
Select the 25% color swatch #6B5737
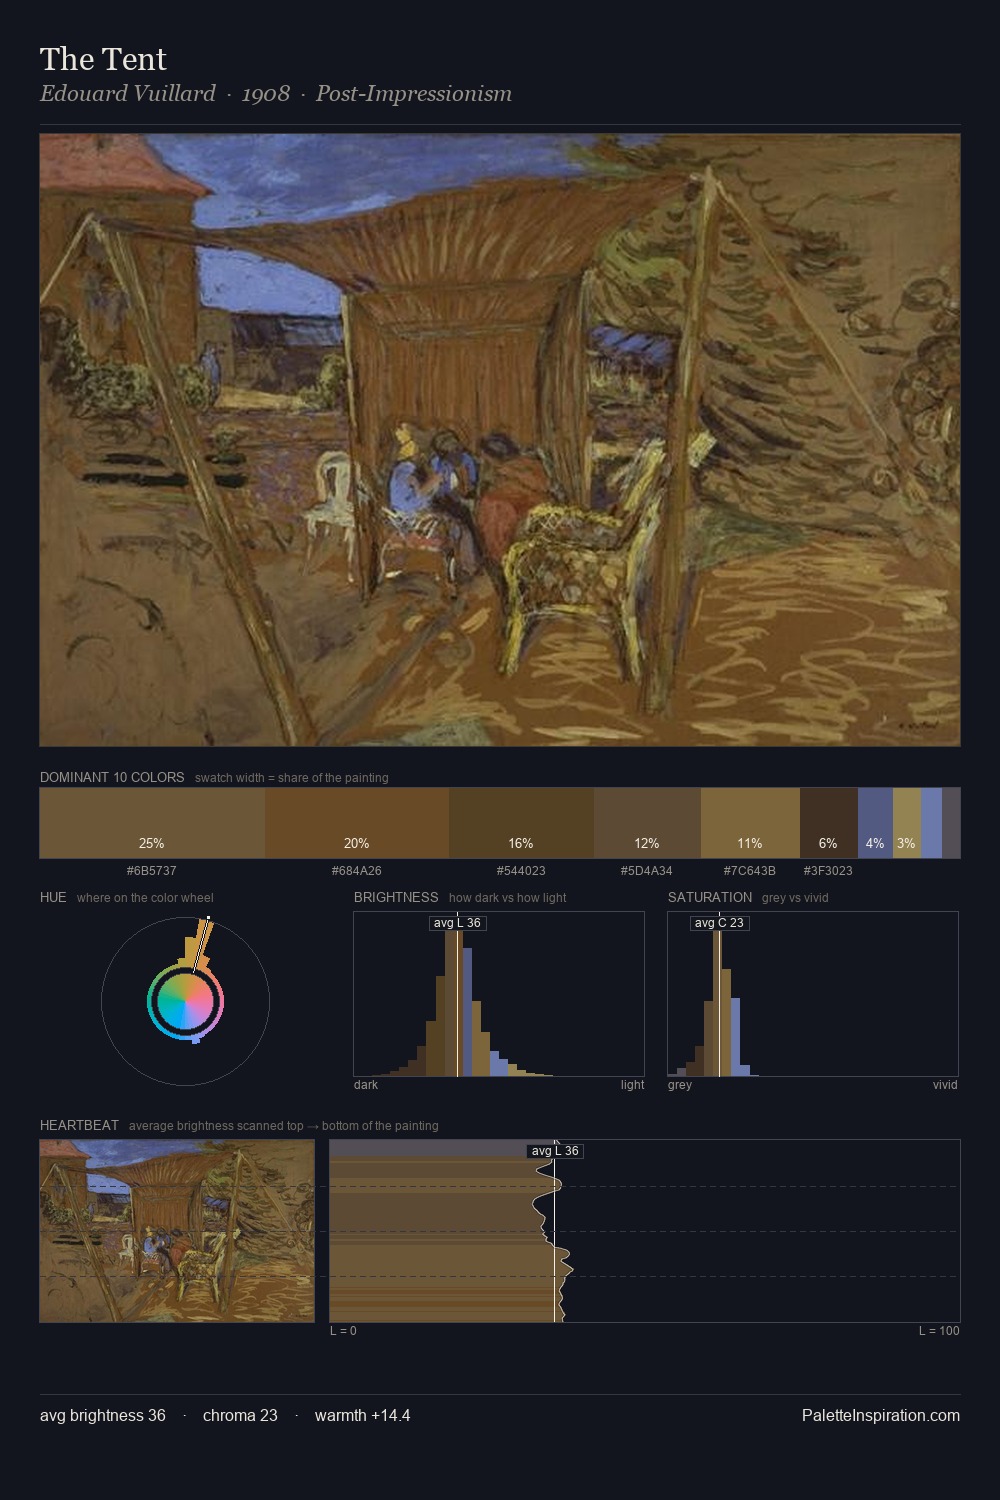tap(152, 823)
